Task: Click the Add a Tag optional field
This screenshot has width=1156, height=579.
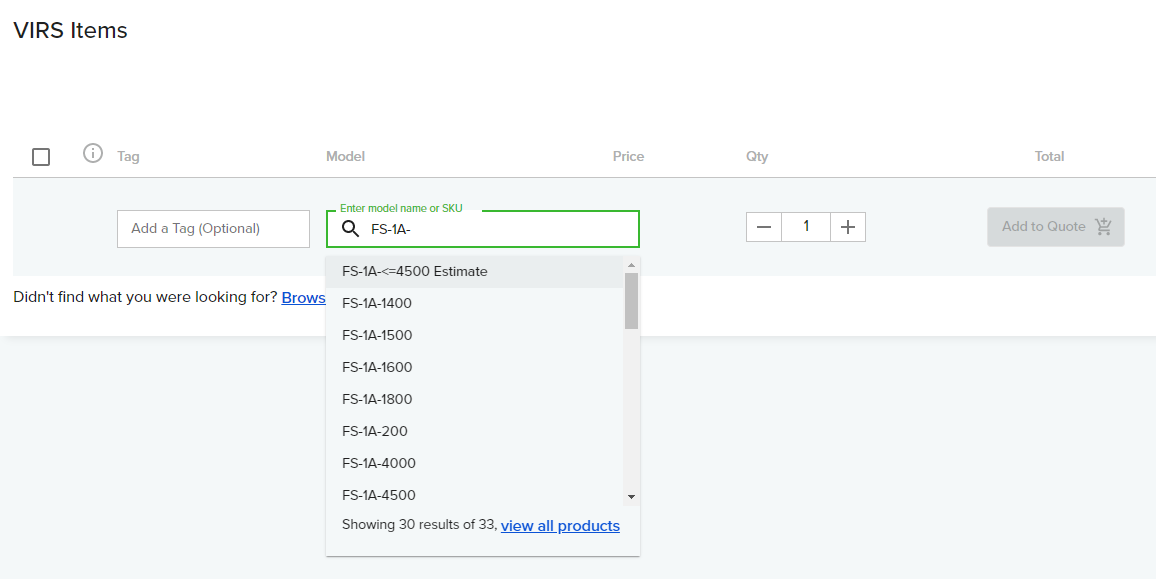Action: [x=213, y=229]
